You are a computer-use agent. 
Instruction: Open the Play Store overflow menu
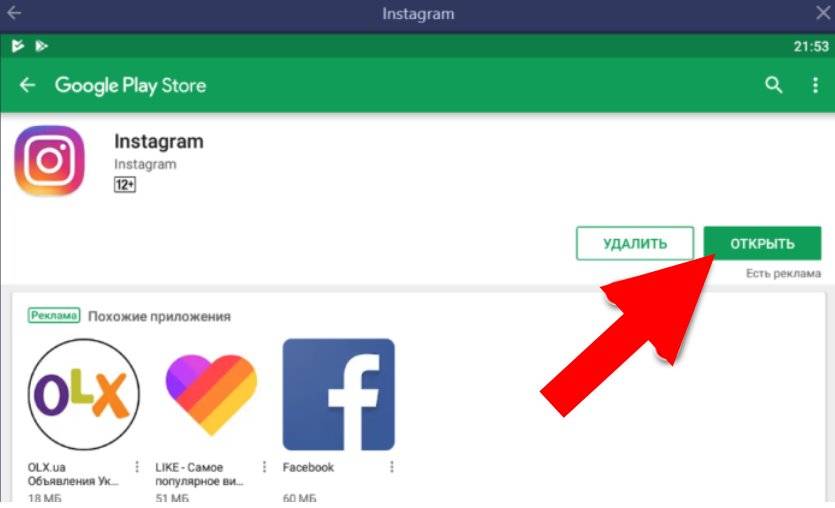pyautogui.click(x=815, y=85)
